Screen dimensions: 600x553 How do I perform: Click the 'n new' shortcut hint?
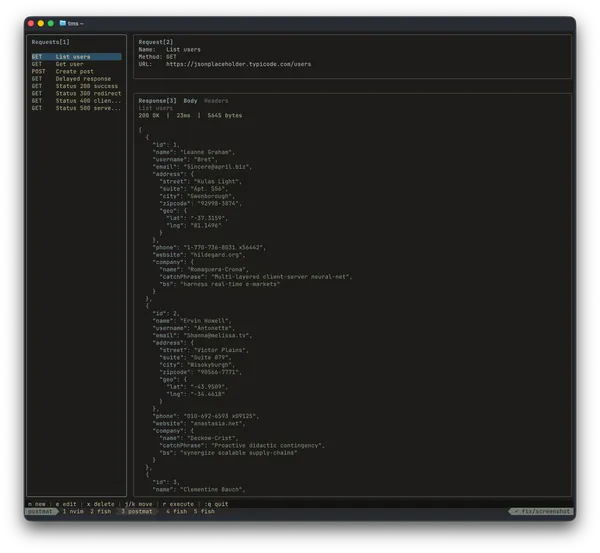point(36,504)
